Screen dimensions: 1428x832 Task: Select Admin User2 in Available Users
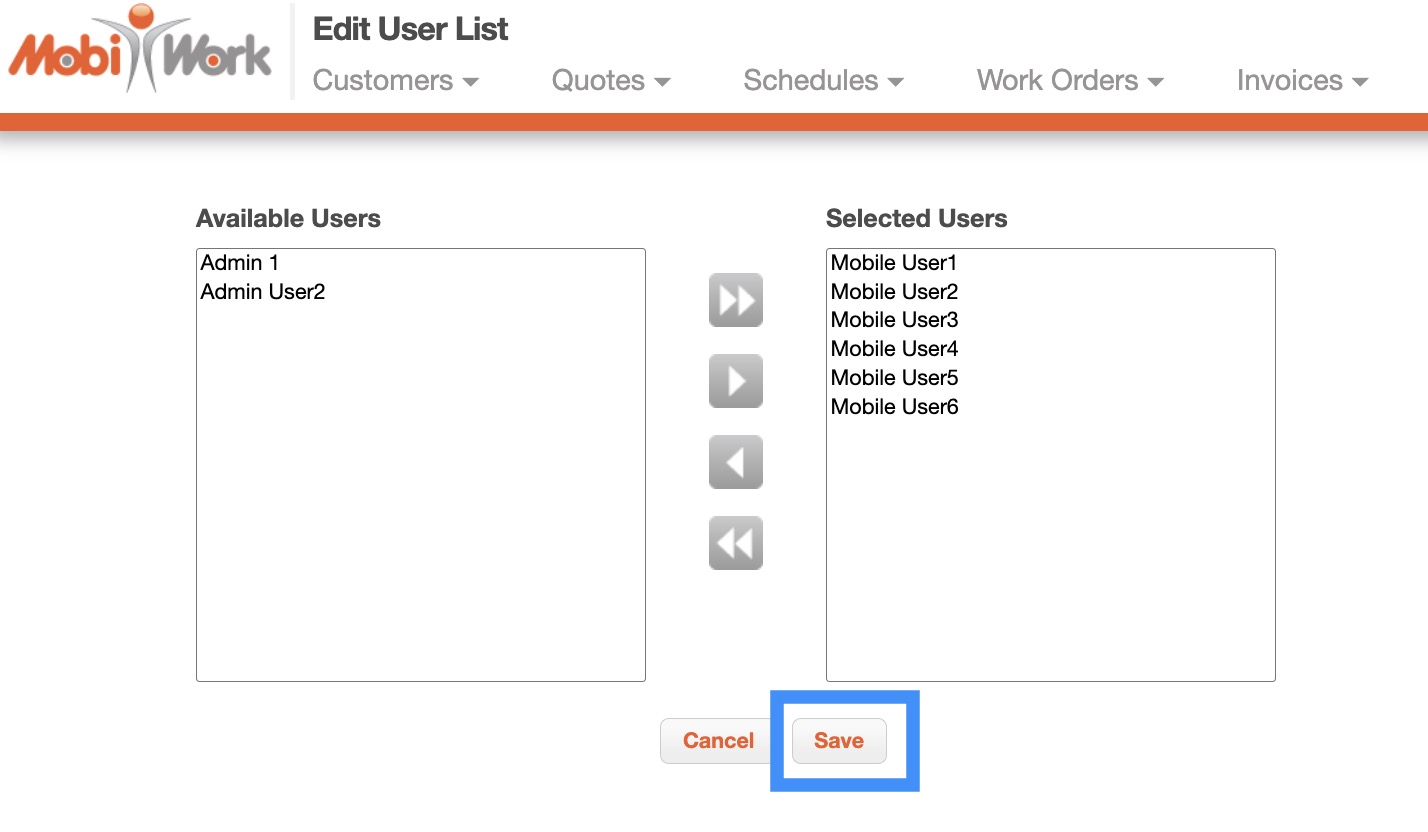pyautogui.click(x=263, y=292)
